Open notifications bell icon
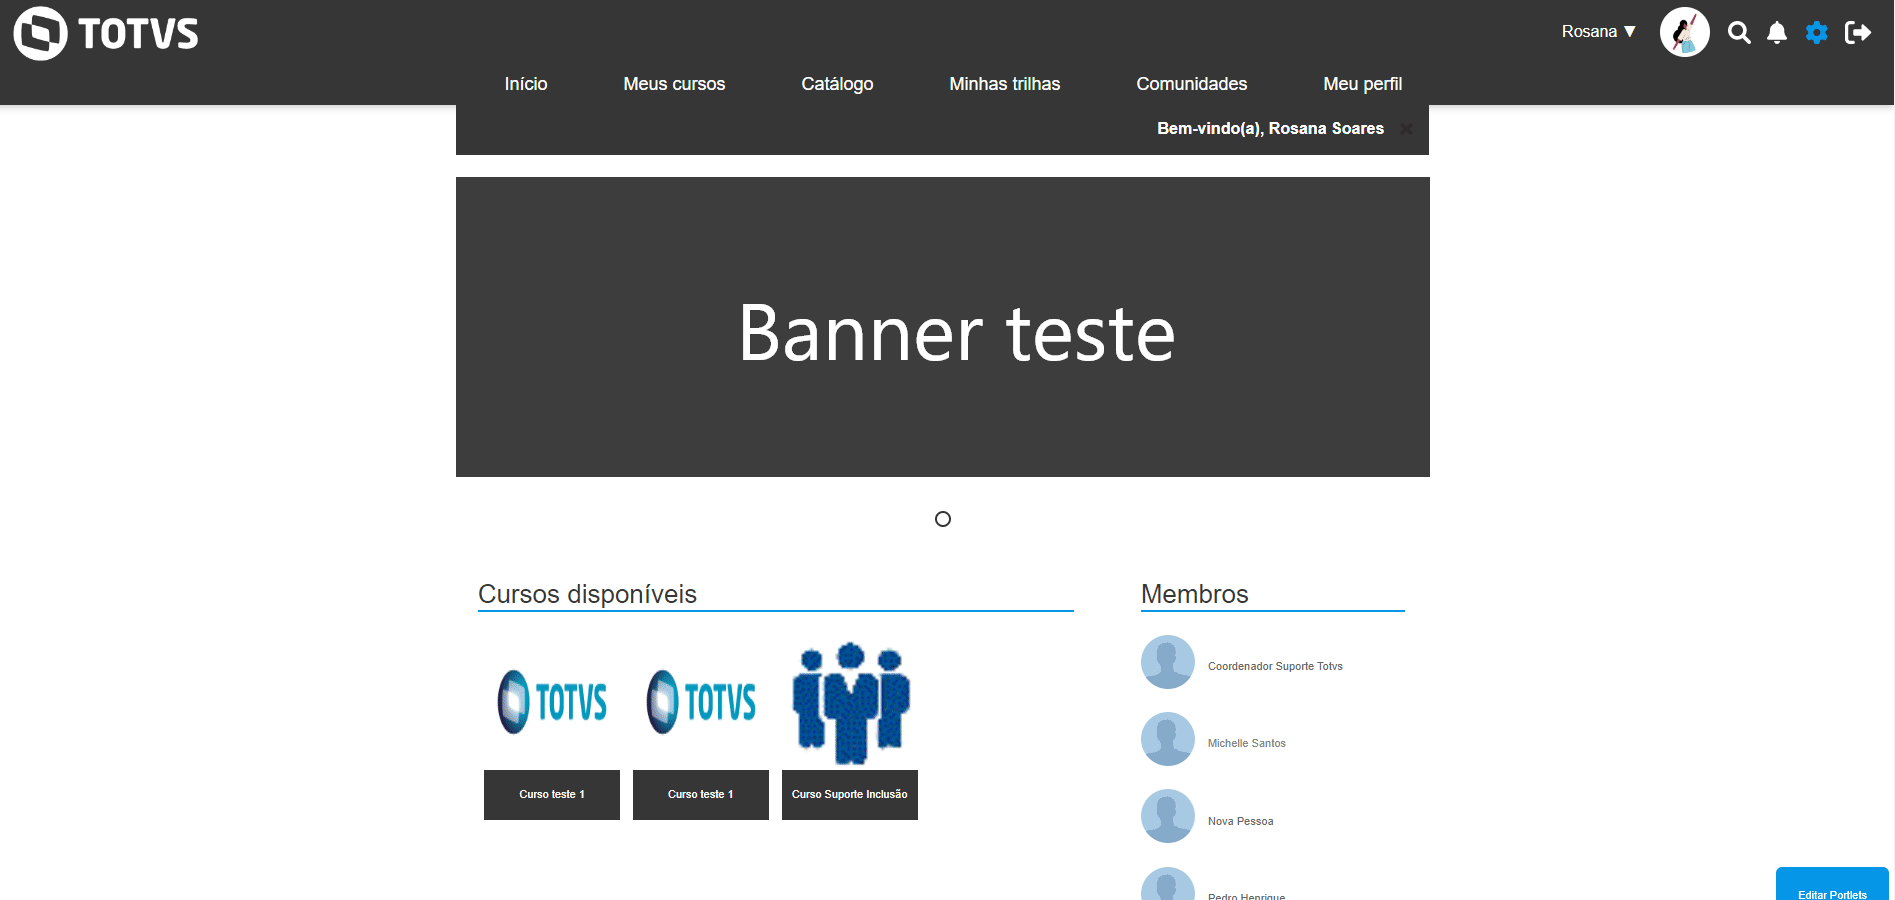This screenshot has width=1895, height=900. (x=1777, y=33)
